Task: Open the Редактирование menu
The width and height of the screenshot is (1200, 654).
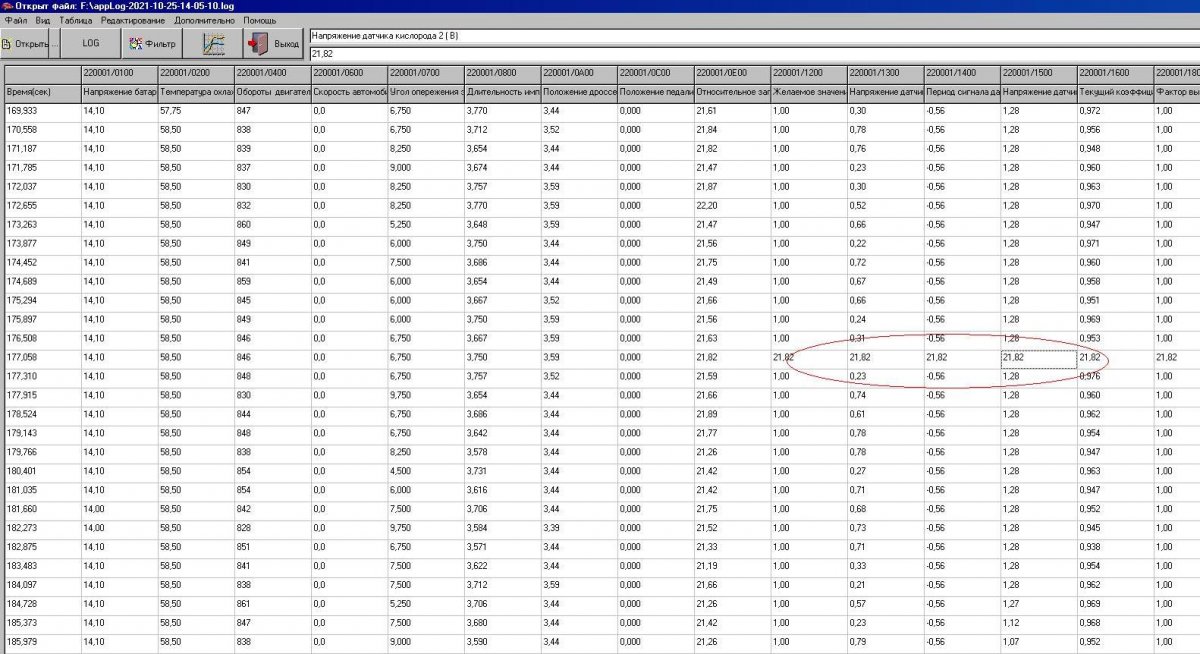Action: (134, 20)
